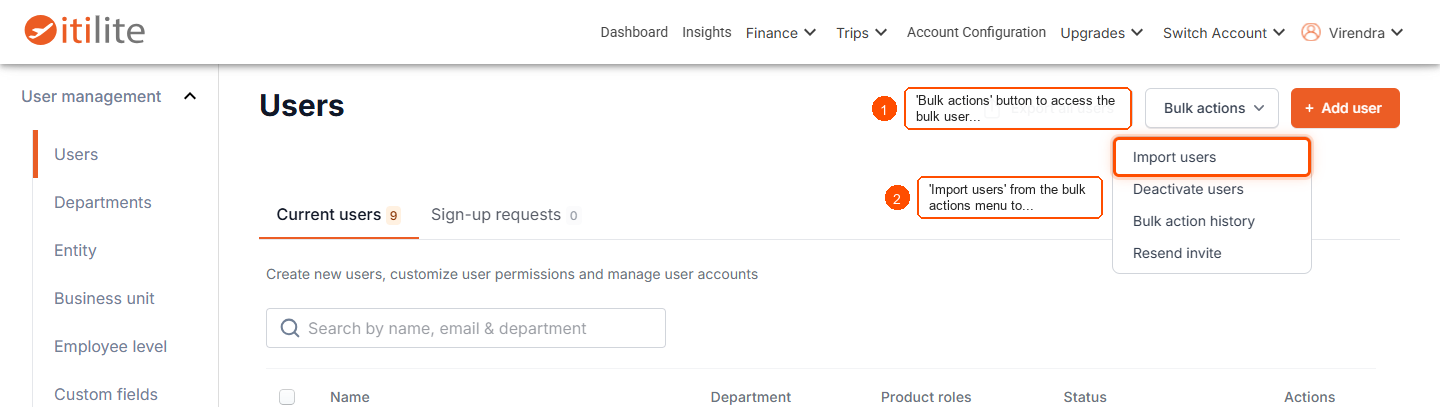This screenshot has width=1440, height=407.
Task: Select Resend invite option
Action: click(1177, 253)
